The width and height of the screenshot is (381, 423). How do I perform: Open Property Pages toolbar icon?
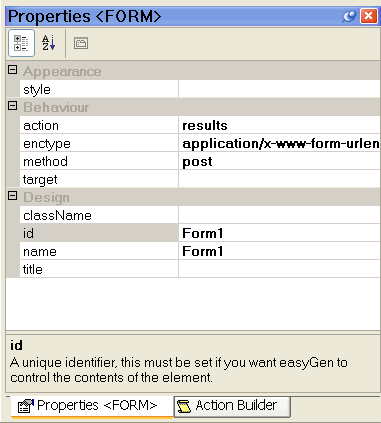pyautogui.click(x=81, y=43)
